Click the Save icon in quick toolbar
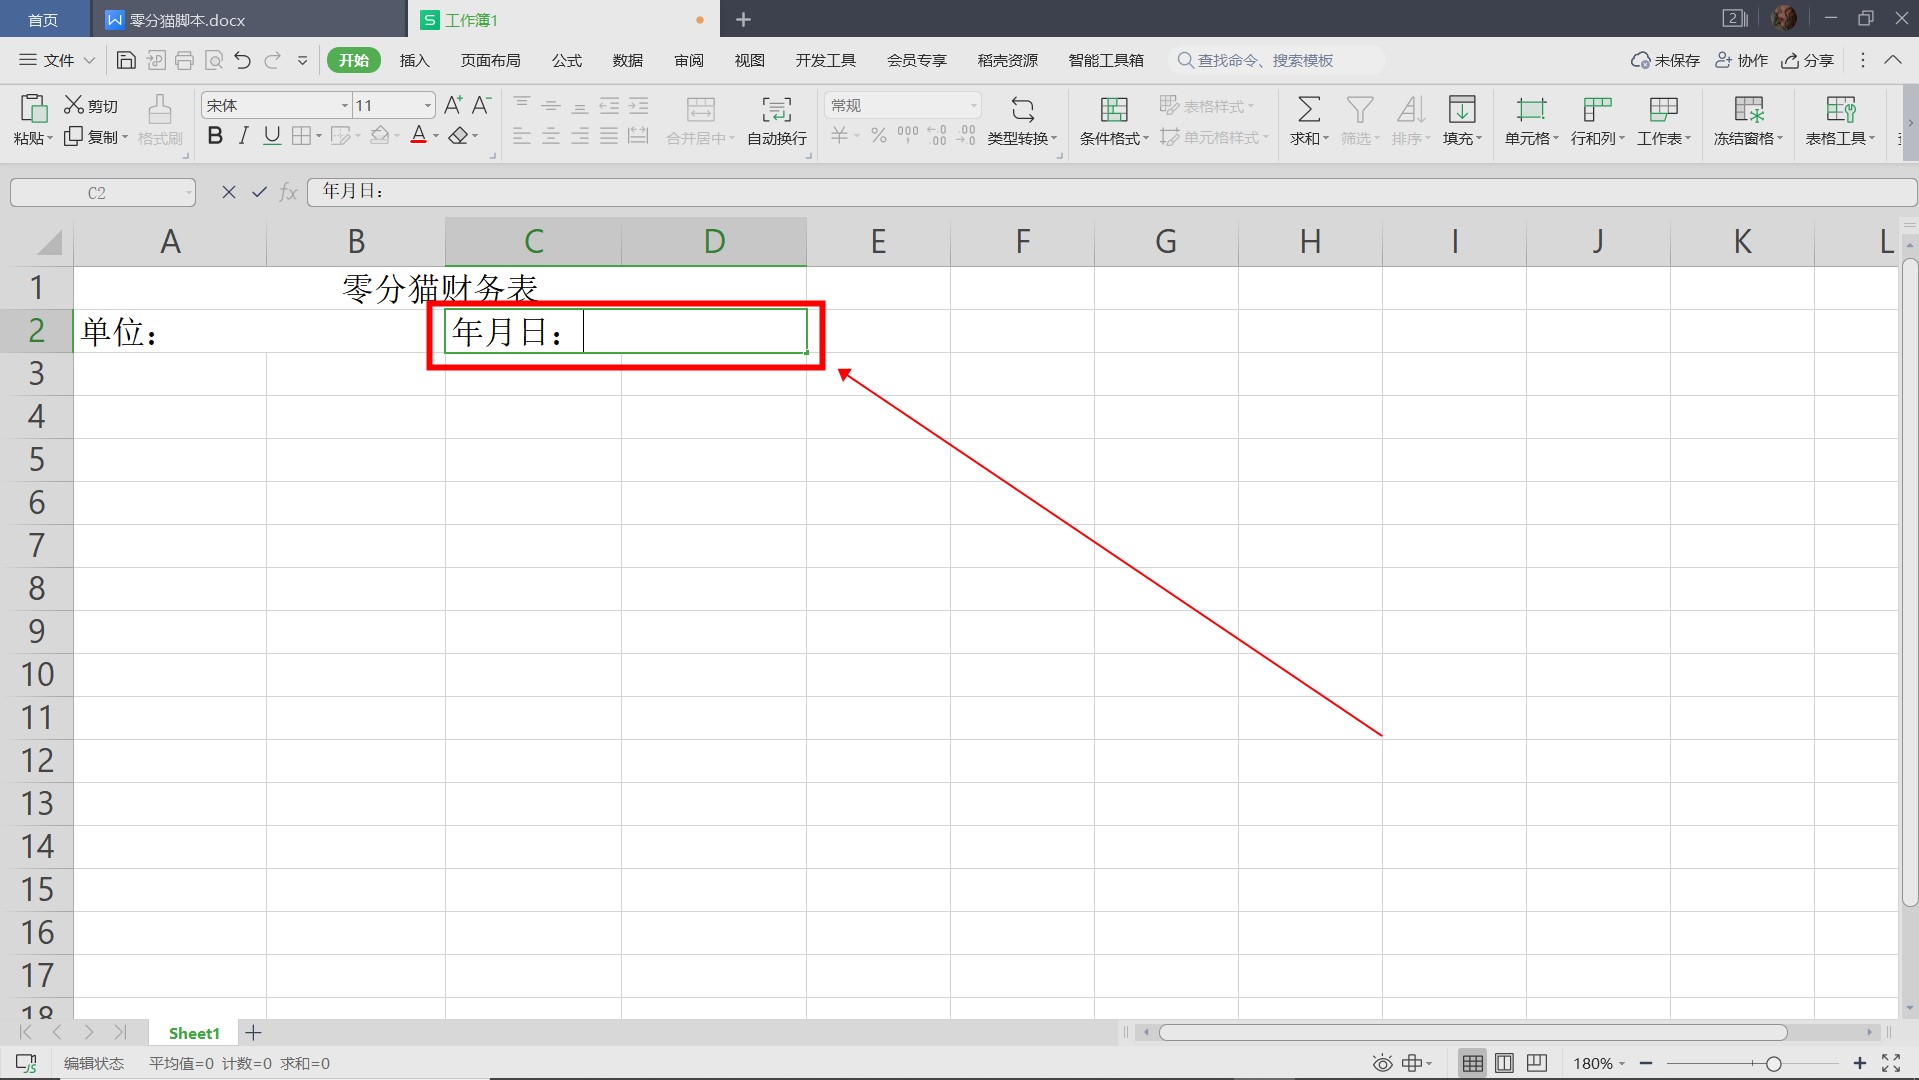This screenshot has width=1919, height=1080. (126, 61)
